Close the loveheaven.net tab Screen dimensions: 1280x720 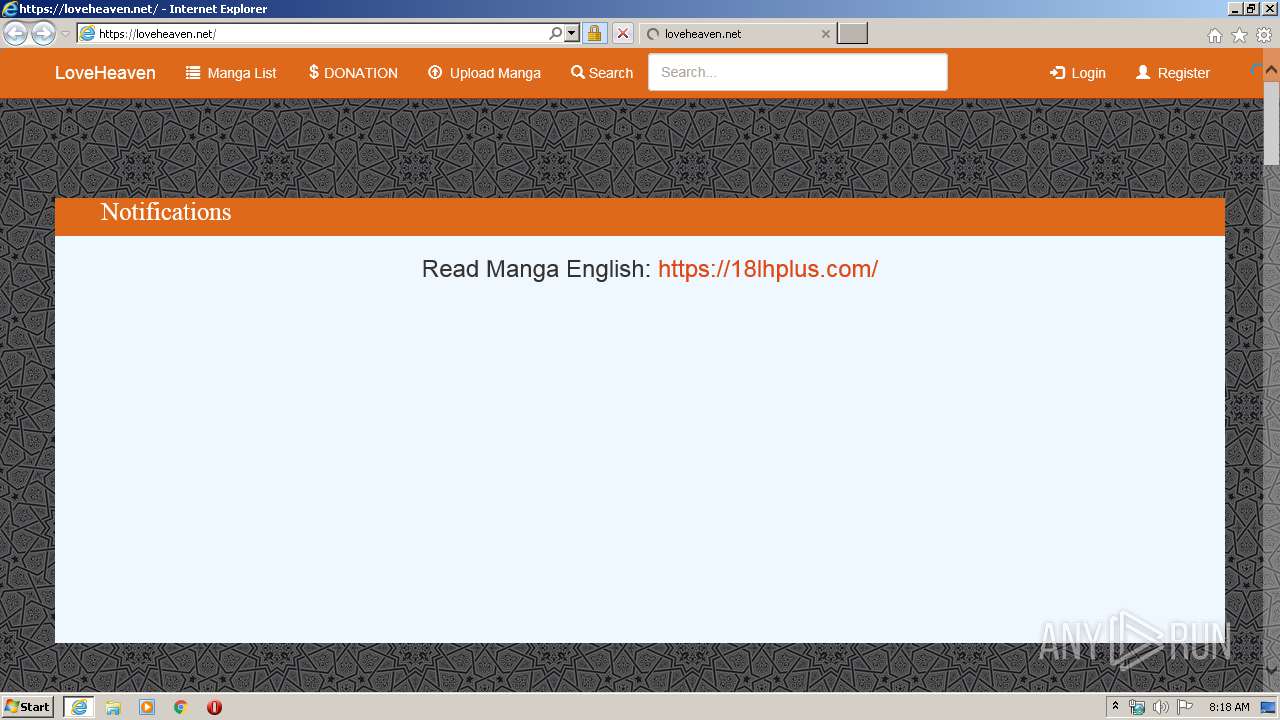(x=825, y=33)
